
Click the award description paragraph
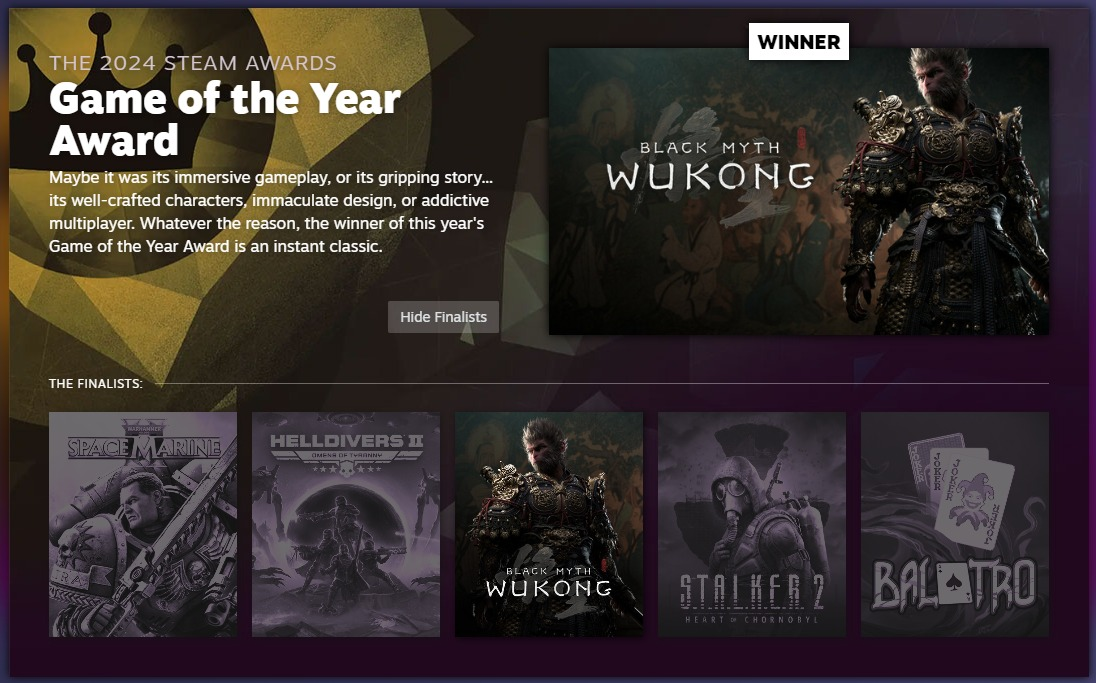[271, 212]
